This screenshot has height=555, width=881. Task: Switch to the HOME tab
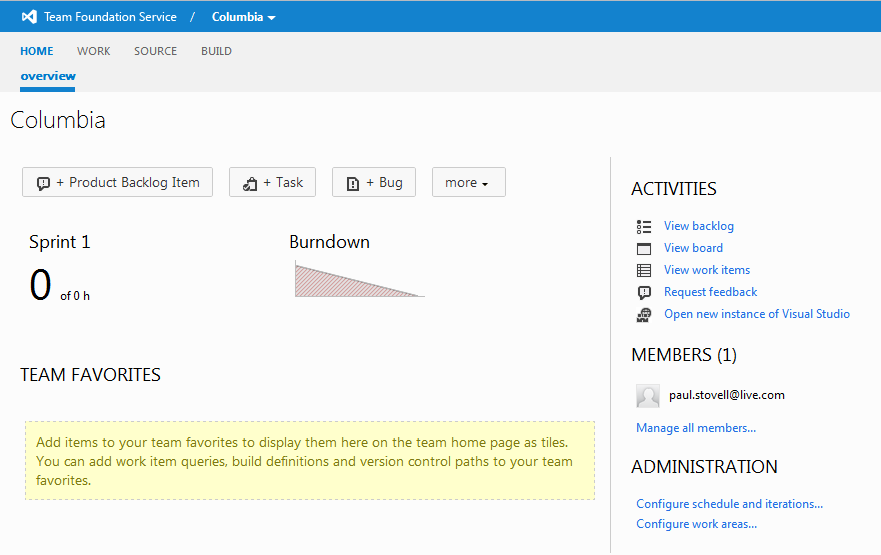37,51
